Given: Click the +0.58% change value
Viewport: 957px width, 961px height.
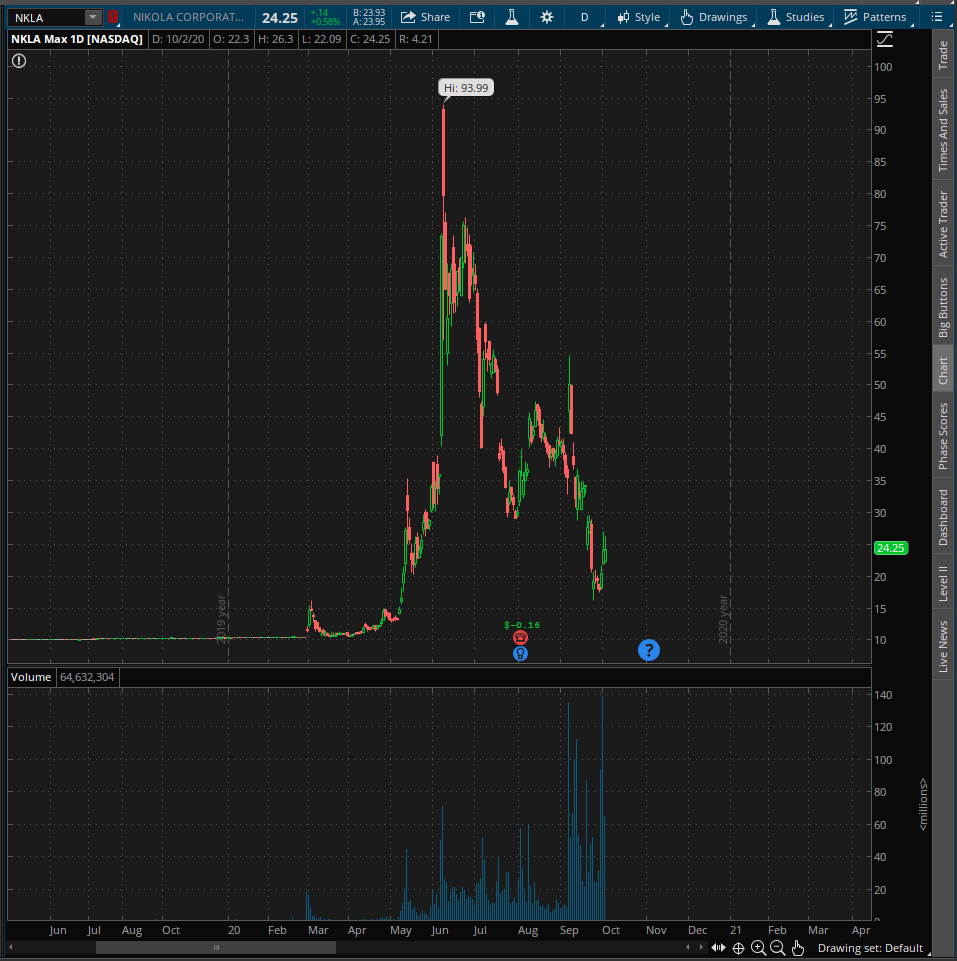Looking at the screenshot, I should (x=326, y=21).
